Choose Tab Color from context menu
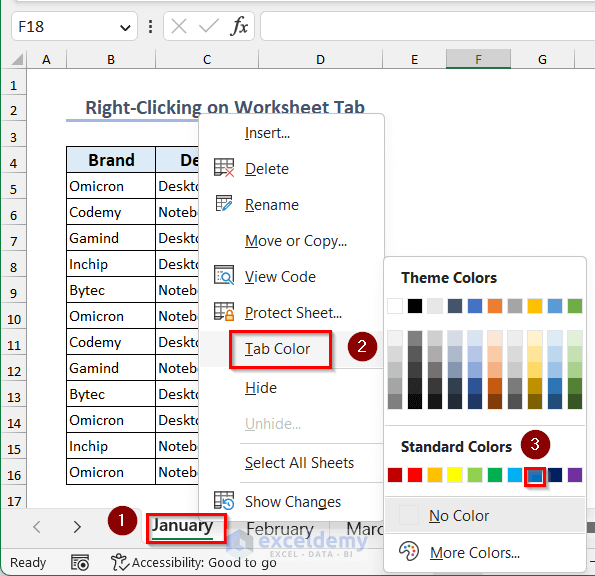 click(277, 349)
